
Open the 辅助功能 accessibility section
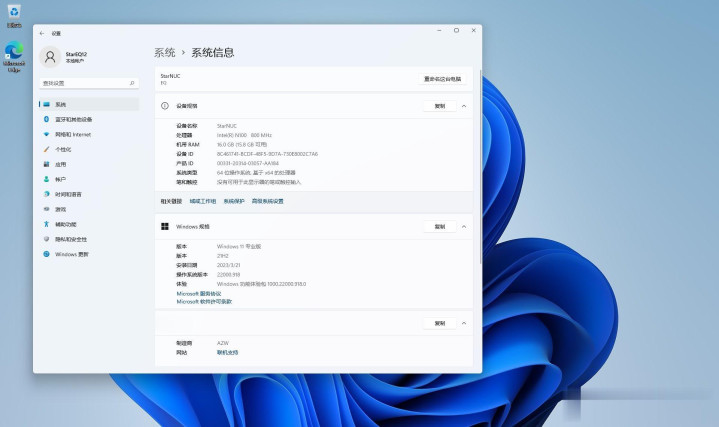(89, 224)
